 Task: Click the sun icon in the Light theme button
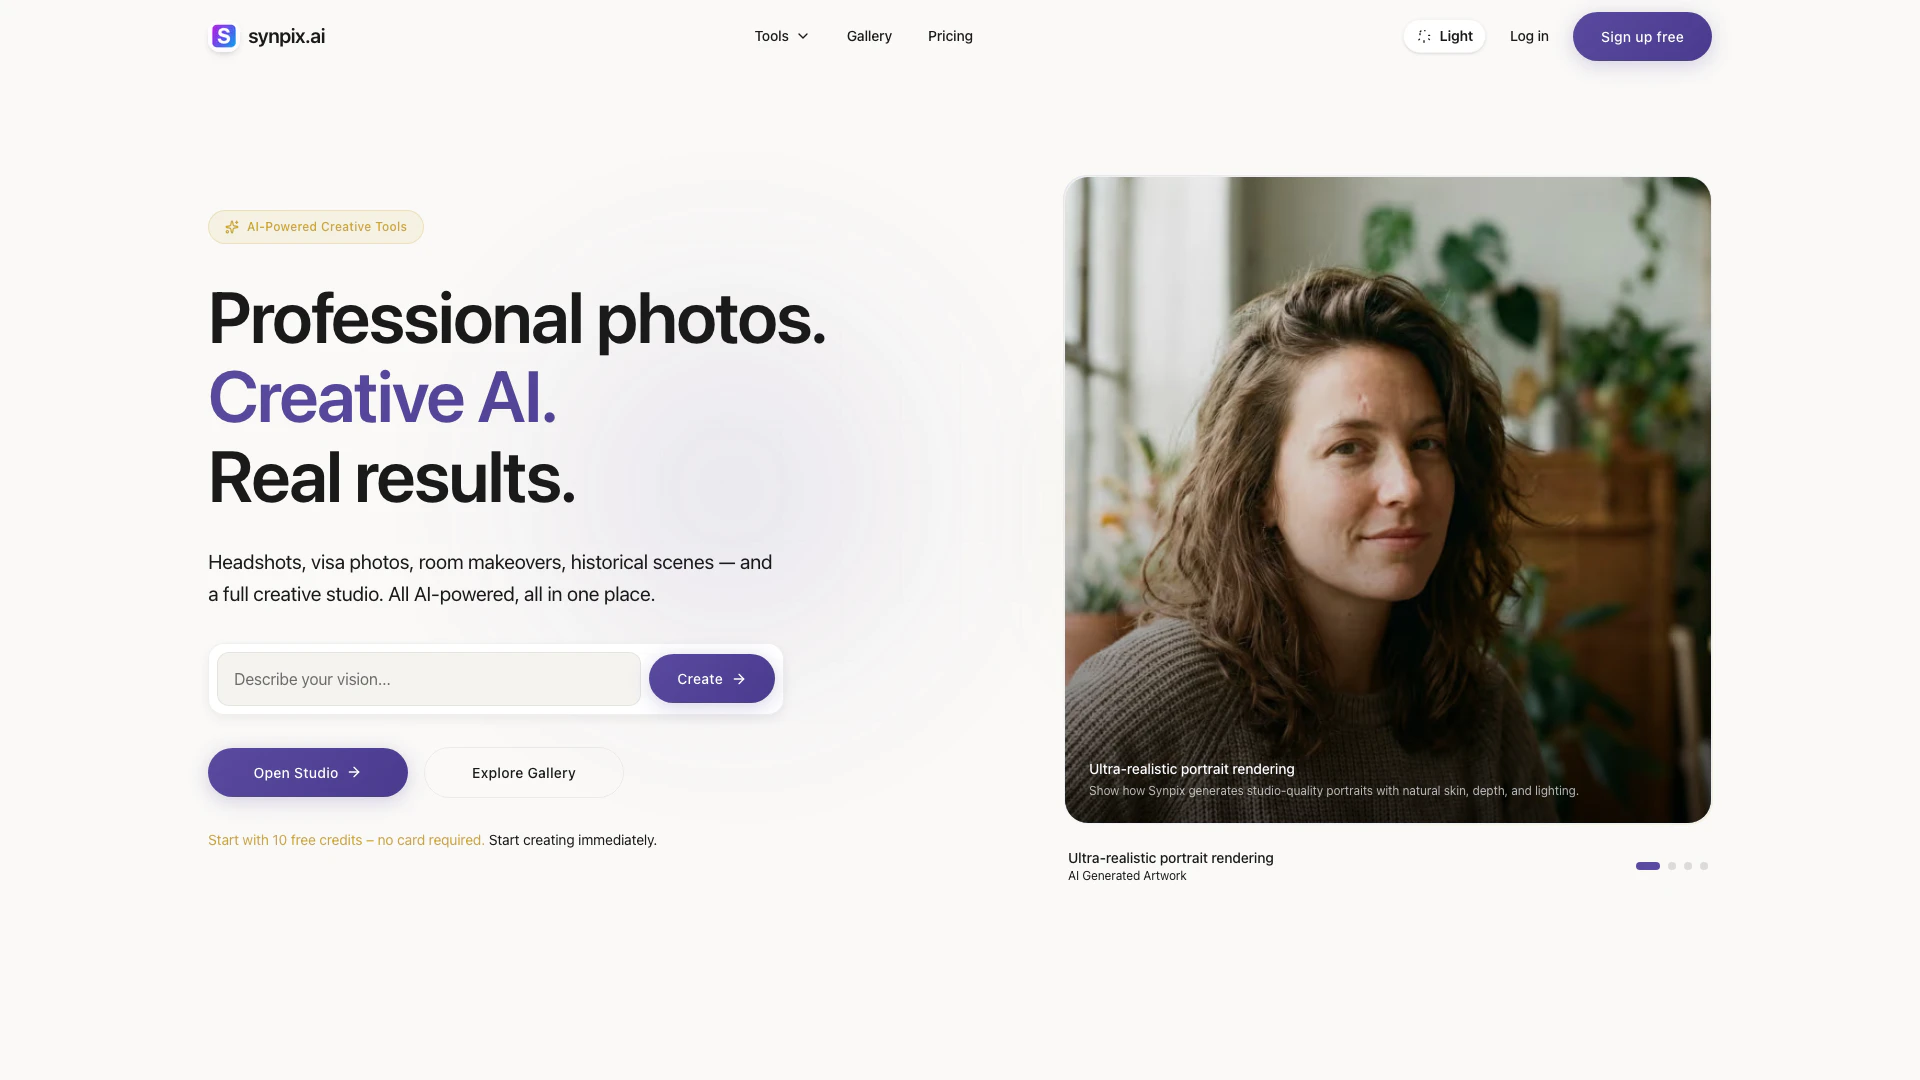(1424, 36)
